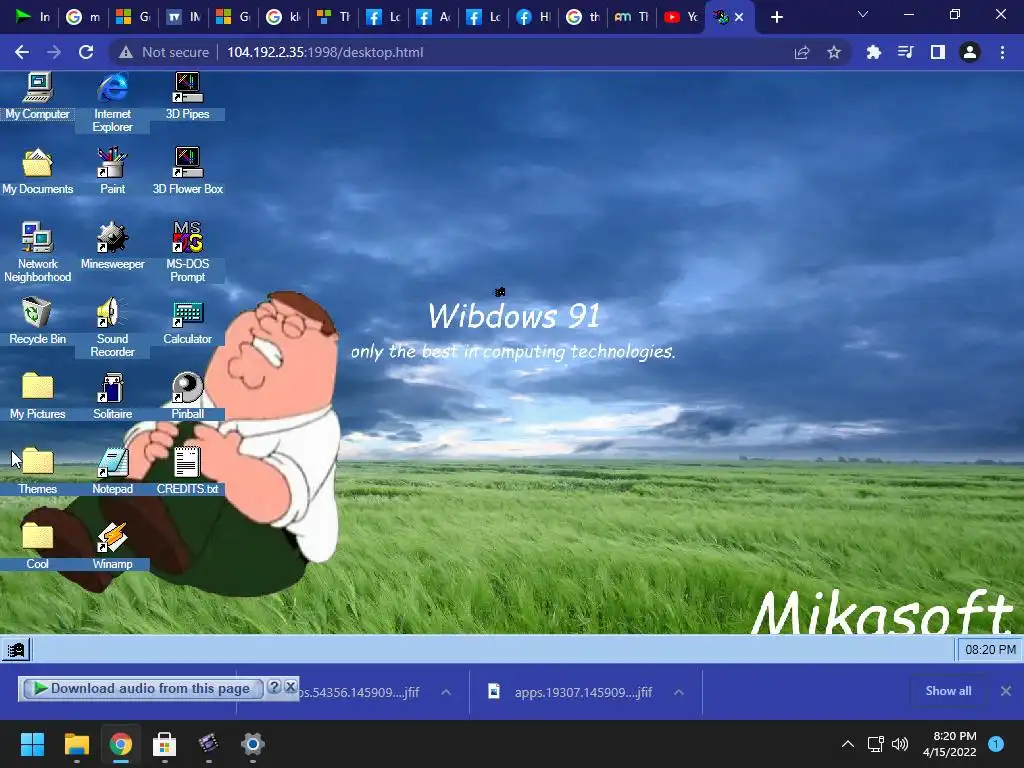Image resolution: width=1024 pixels, height=768 pixels.
Task: Open the My Computer desktop icon
Action: (37, 95)
